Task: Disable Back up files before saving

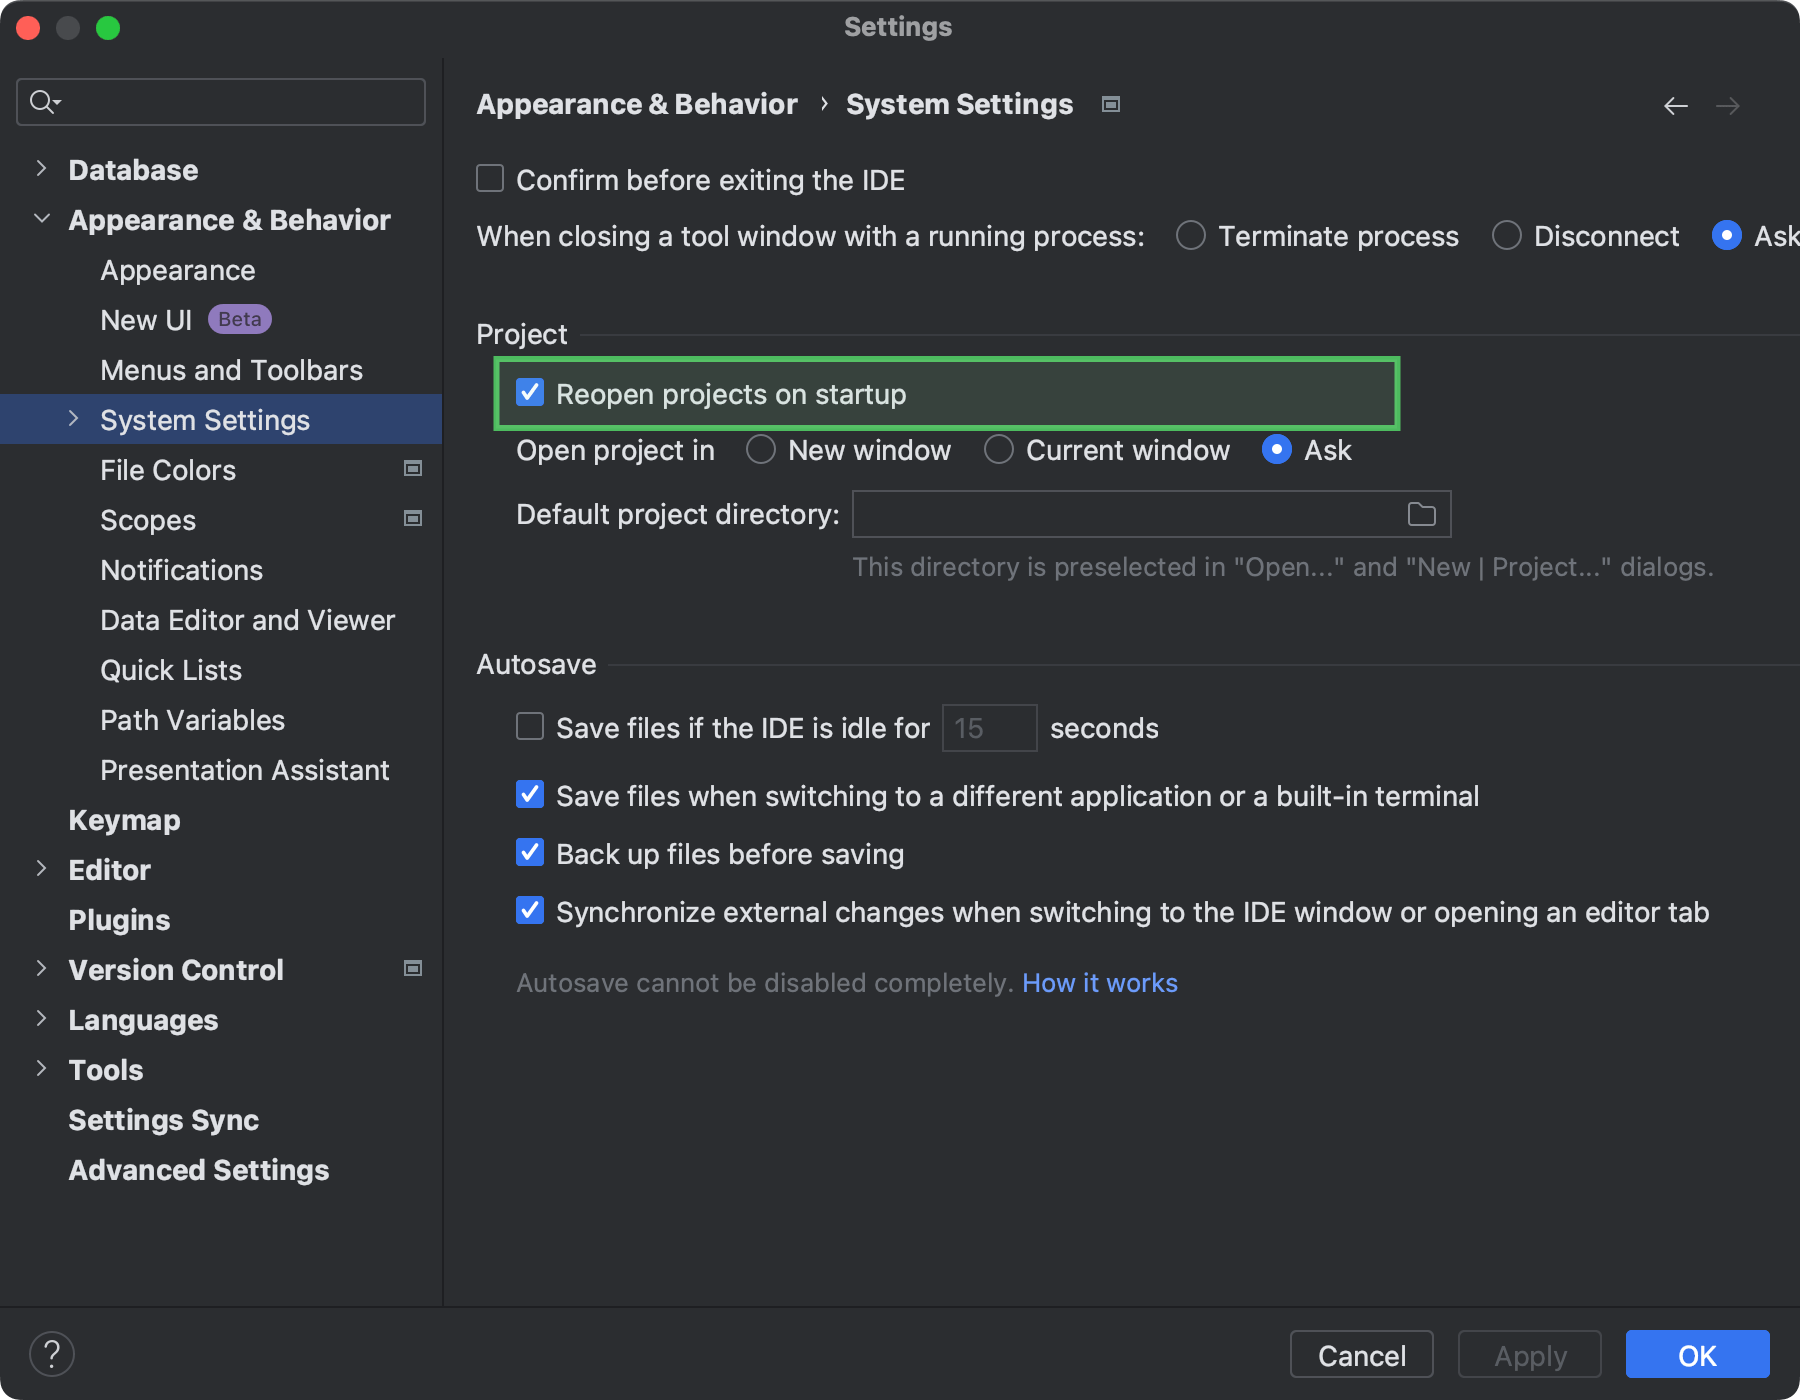Action: 529,852
